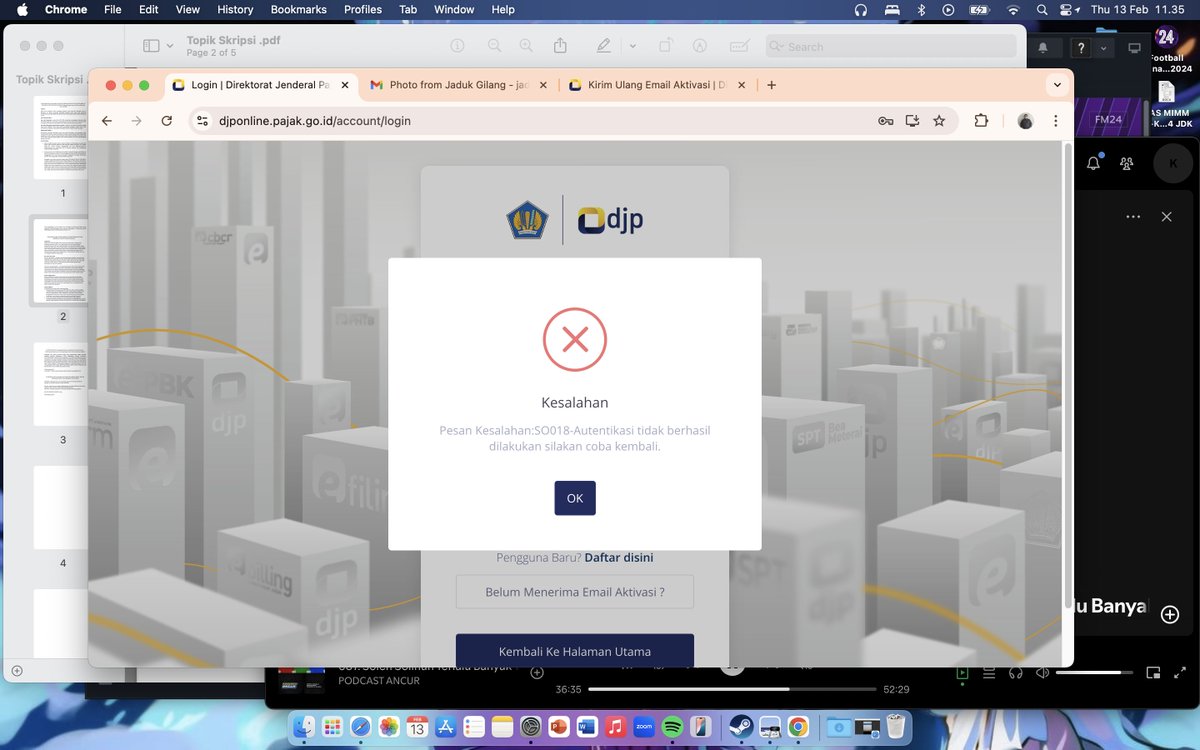Go forward in Chrome
1200x750 pixels.
(137, 121)
